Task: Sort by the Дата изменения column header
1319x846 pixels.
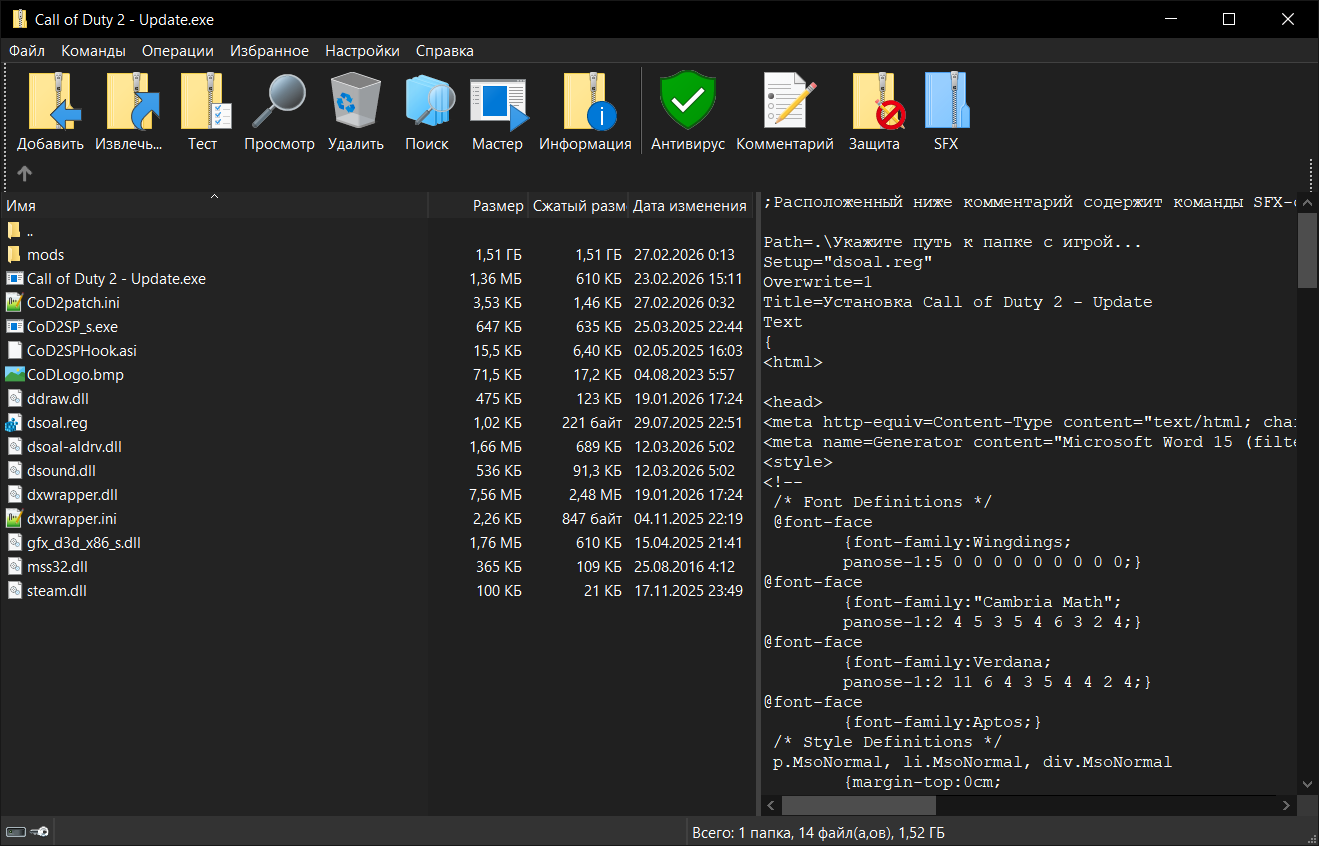Action: click(x=690, y=205)
